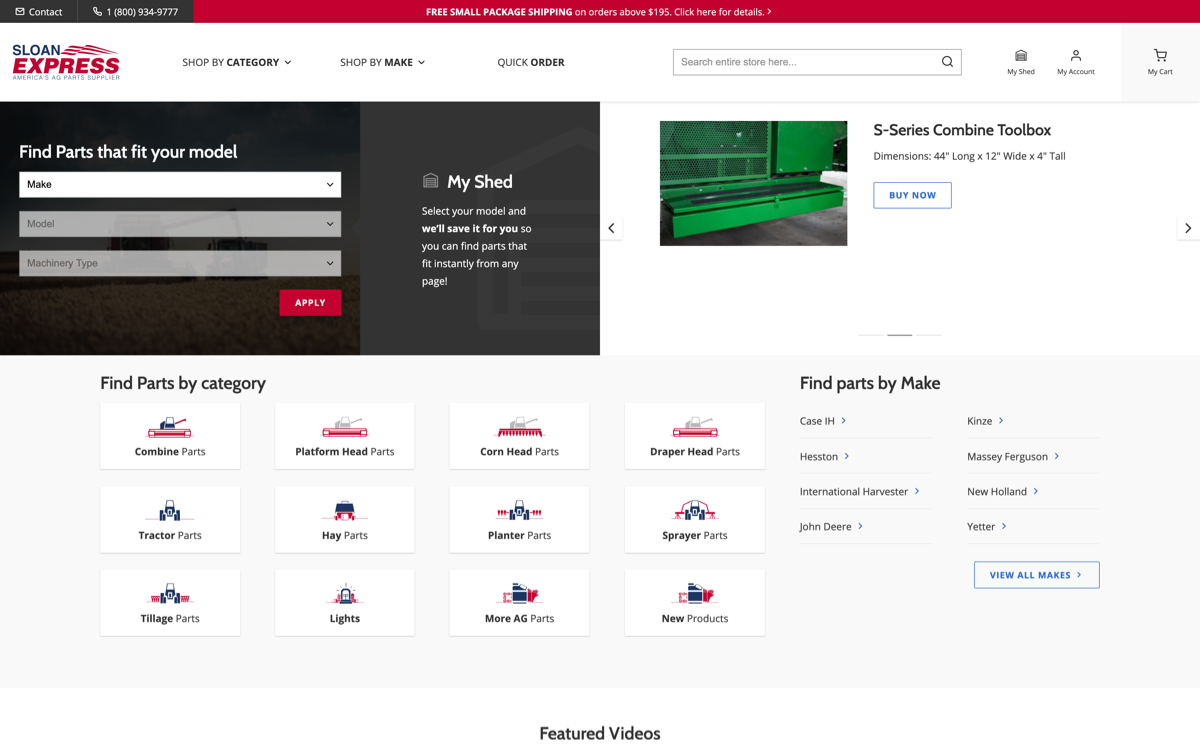Image resolution: width=1200 pixels, height=748 pixels.
Task: Open More AG Parts category
Action: (x=519, y=603)
